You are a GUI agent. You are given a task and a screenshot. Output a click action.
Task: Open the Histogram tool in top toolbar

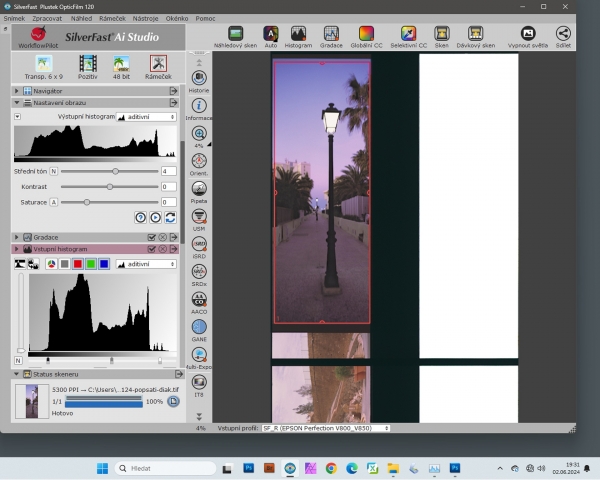click(x=298, y=37)
